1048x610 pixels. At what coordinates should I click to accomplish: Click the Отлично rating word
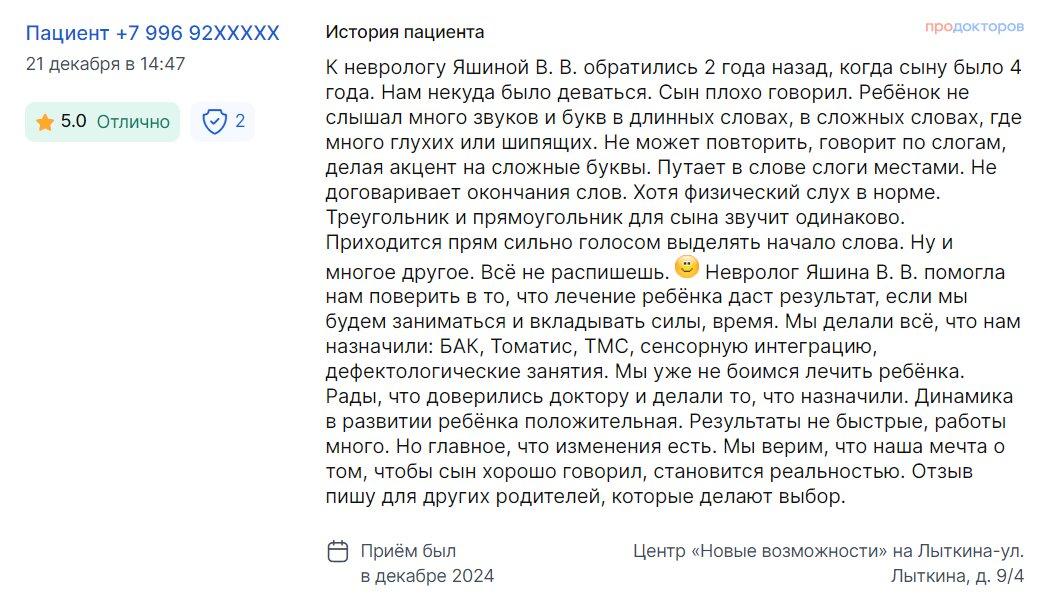point(133,122)
